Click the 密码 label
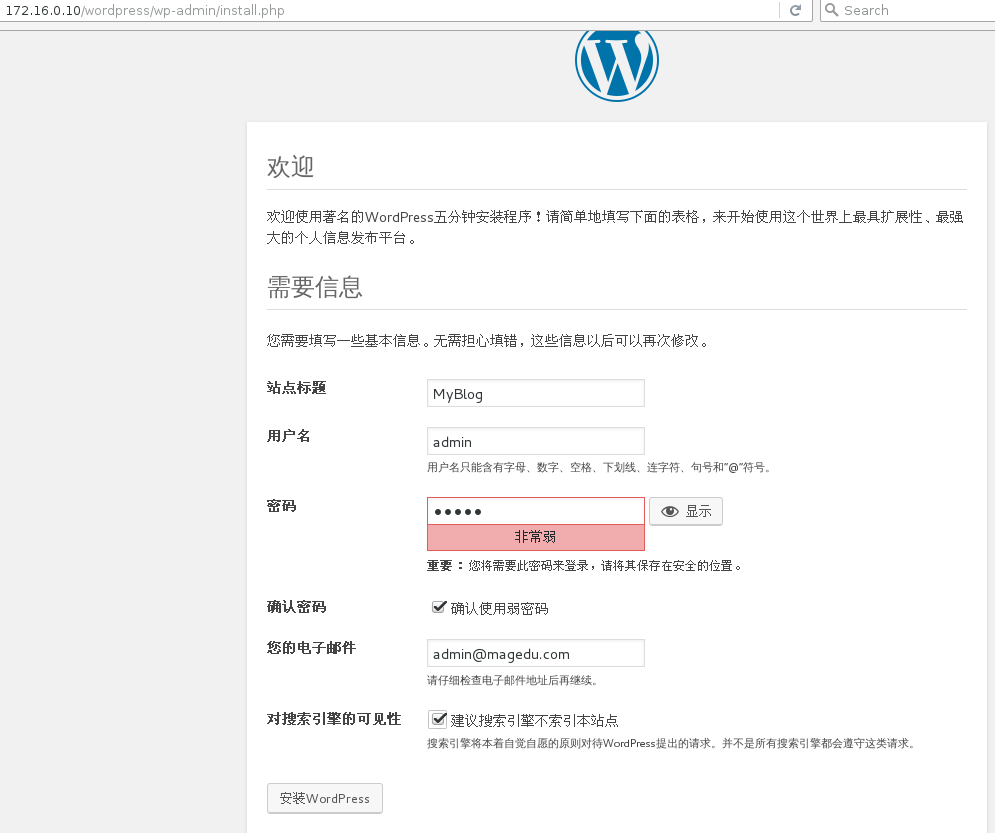Viewport: 995px width, 833px height. point(282,506)
